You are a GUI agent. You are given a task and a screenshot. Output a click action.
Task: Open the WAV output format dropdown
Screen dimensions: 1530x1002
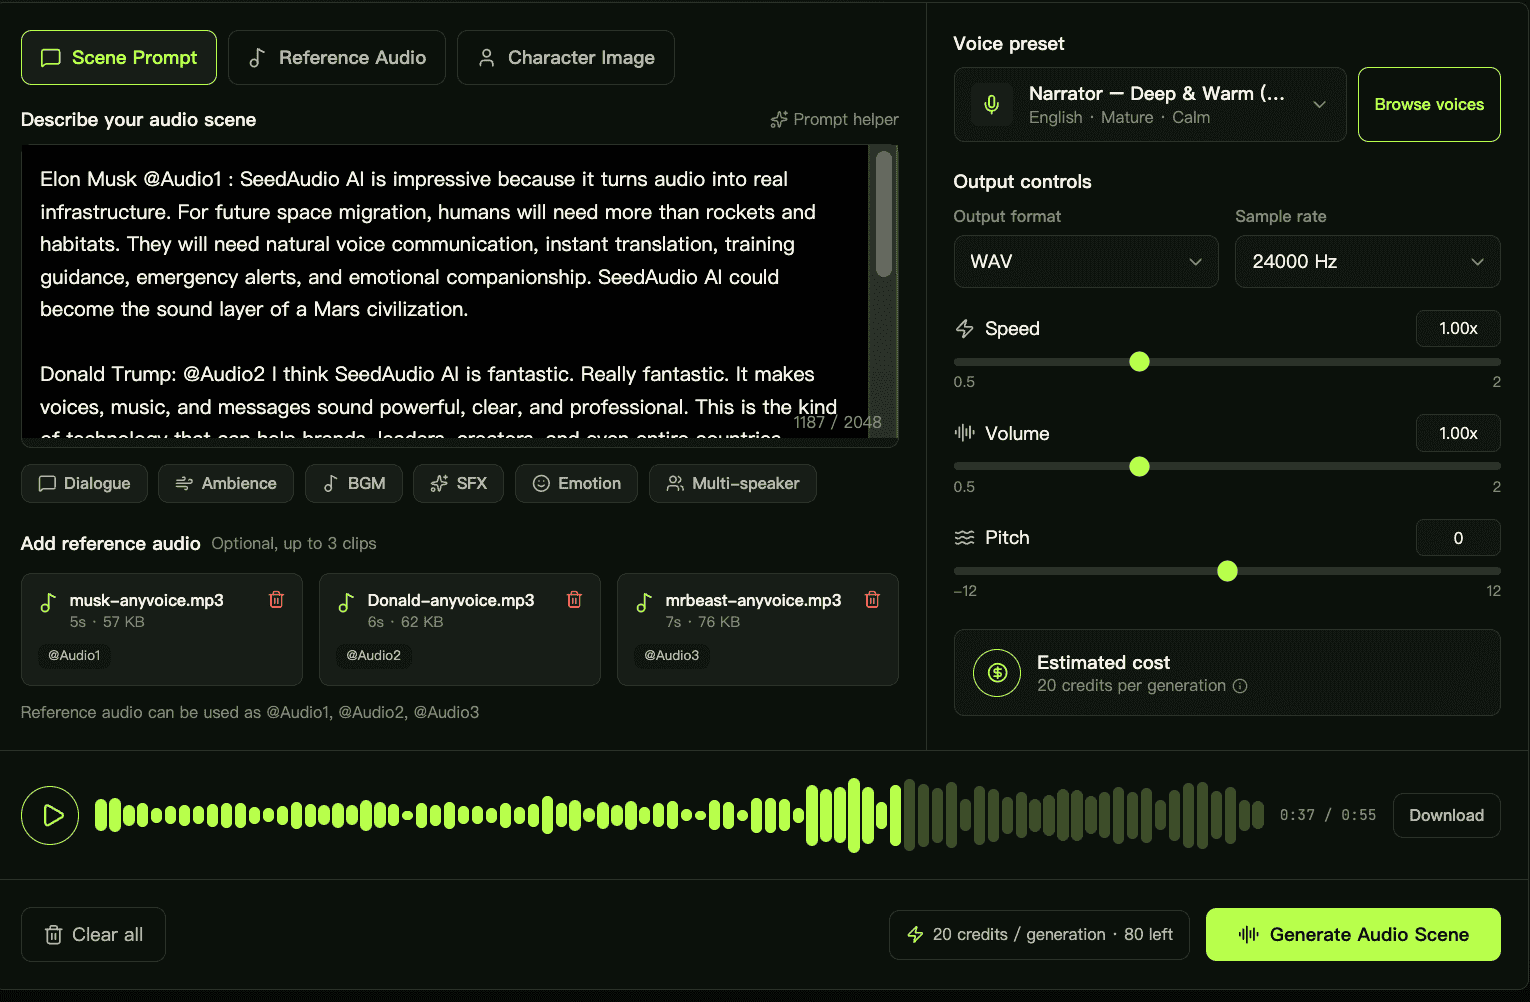pyautogui.click(x=1086, y=262)
